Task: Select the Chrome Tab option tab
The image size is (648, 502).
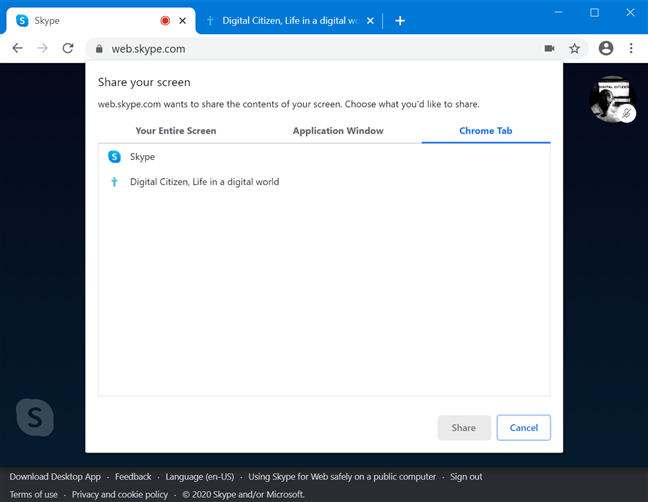Action: [486, 131]
